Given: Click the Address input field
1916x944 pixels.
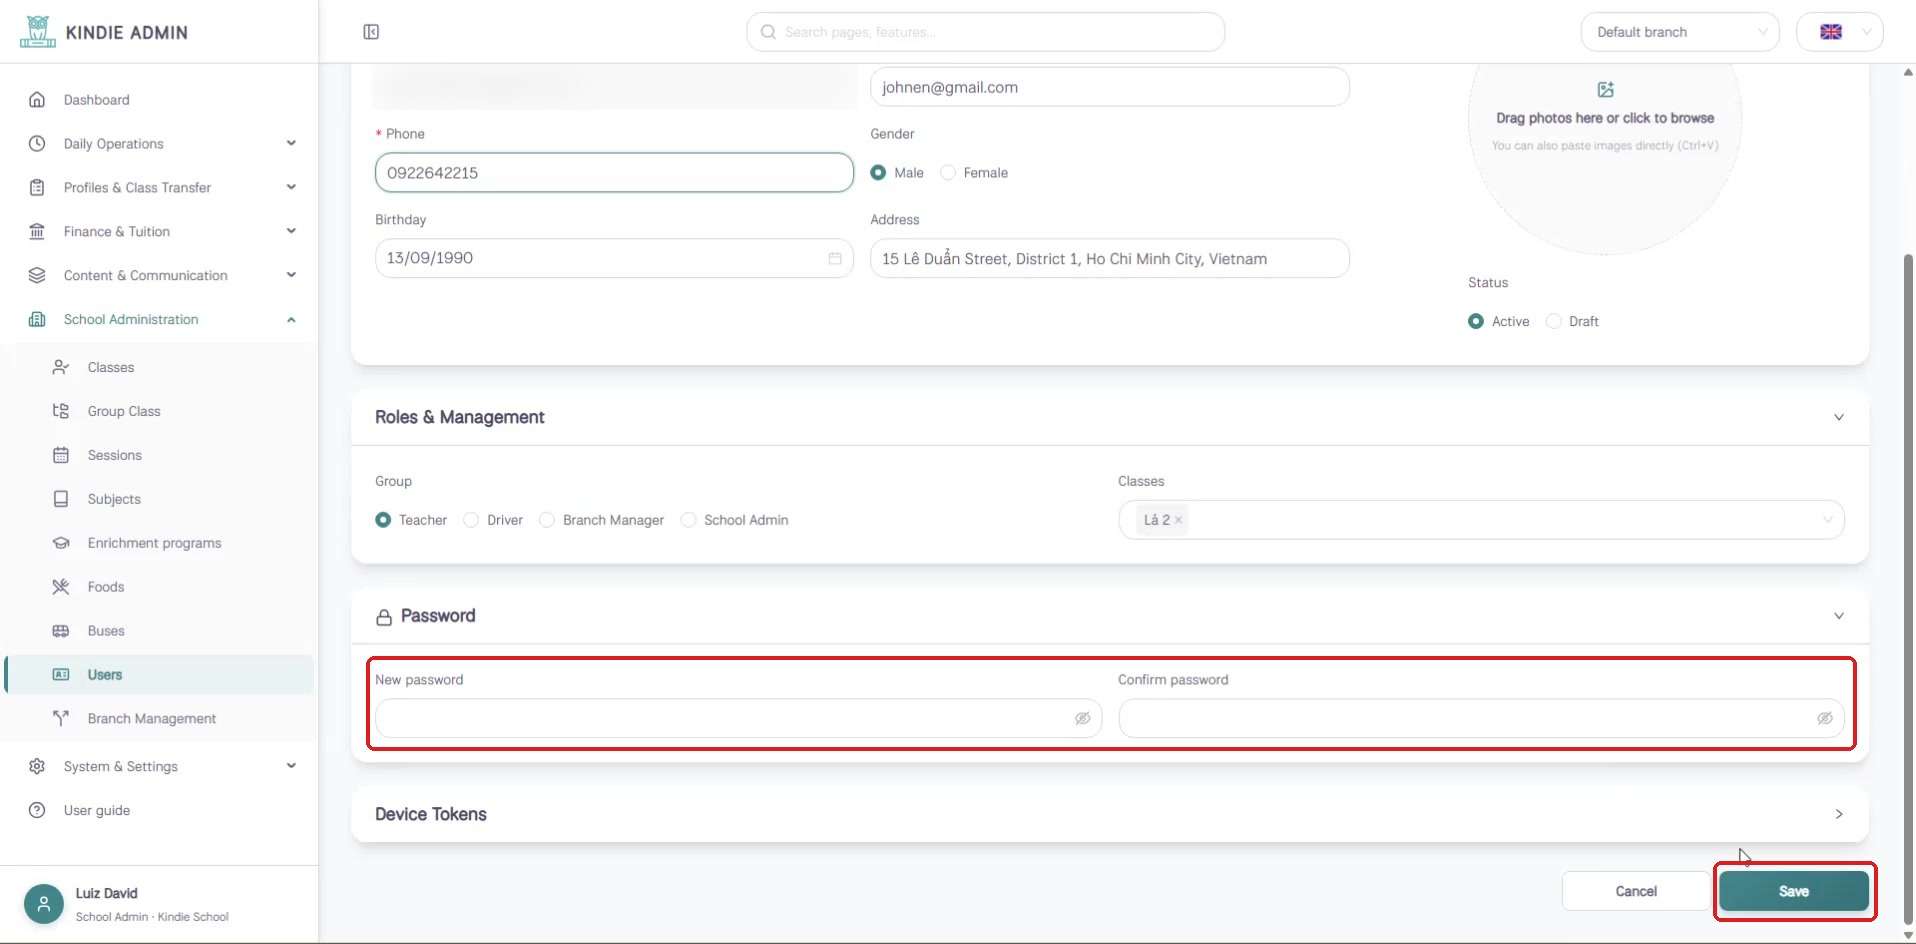Looking at the screenshot, I should click(1110, 259).
